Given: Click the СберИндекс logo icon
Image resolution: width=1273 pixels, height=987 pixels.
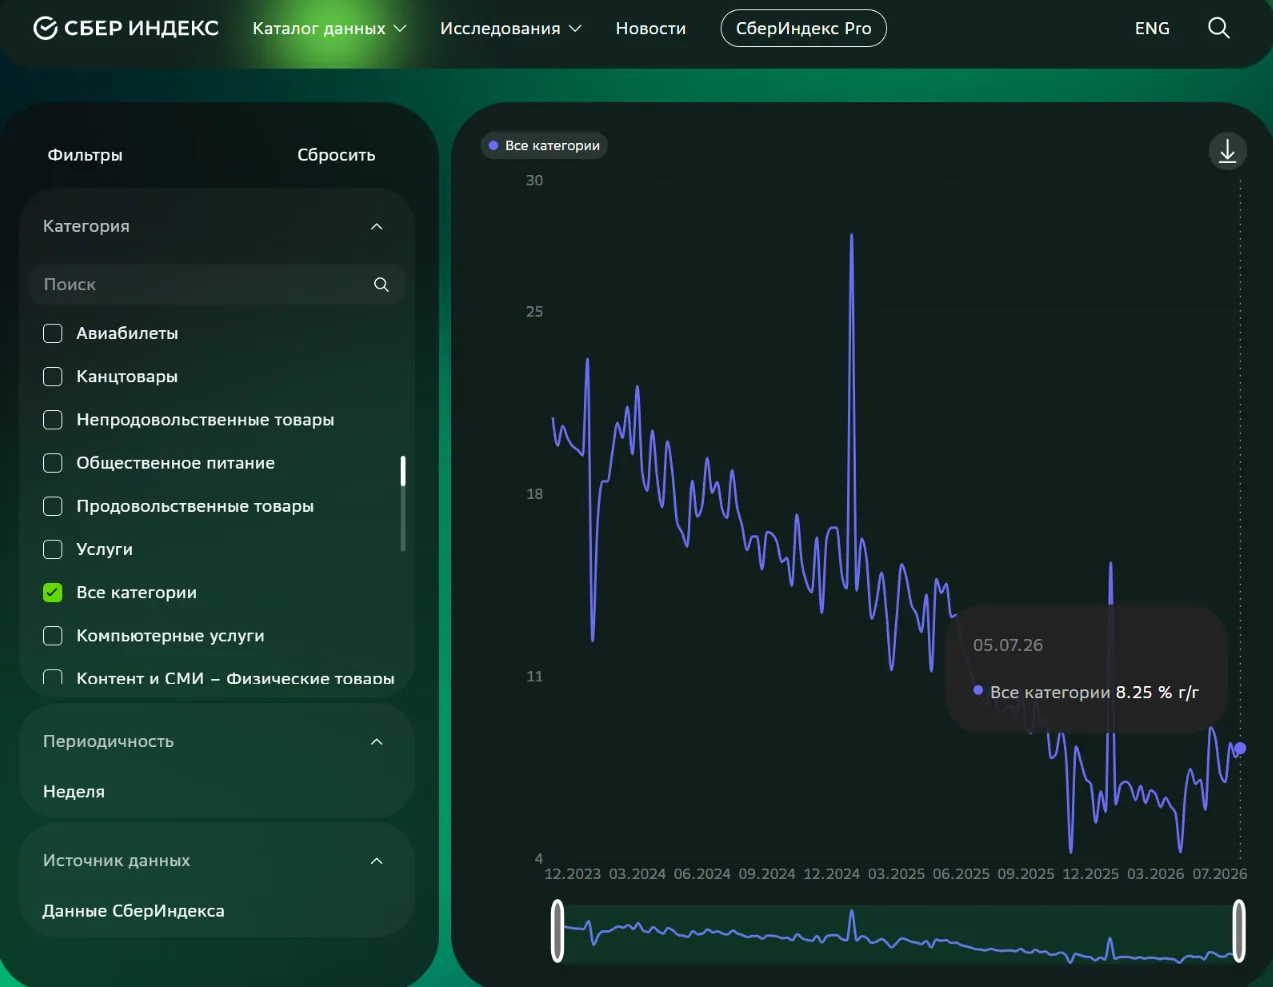Looking at the screenshot, I should coord(45,28).
